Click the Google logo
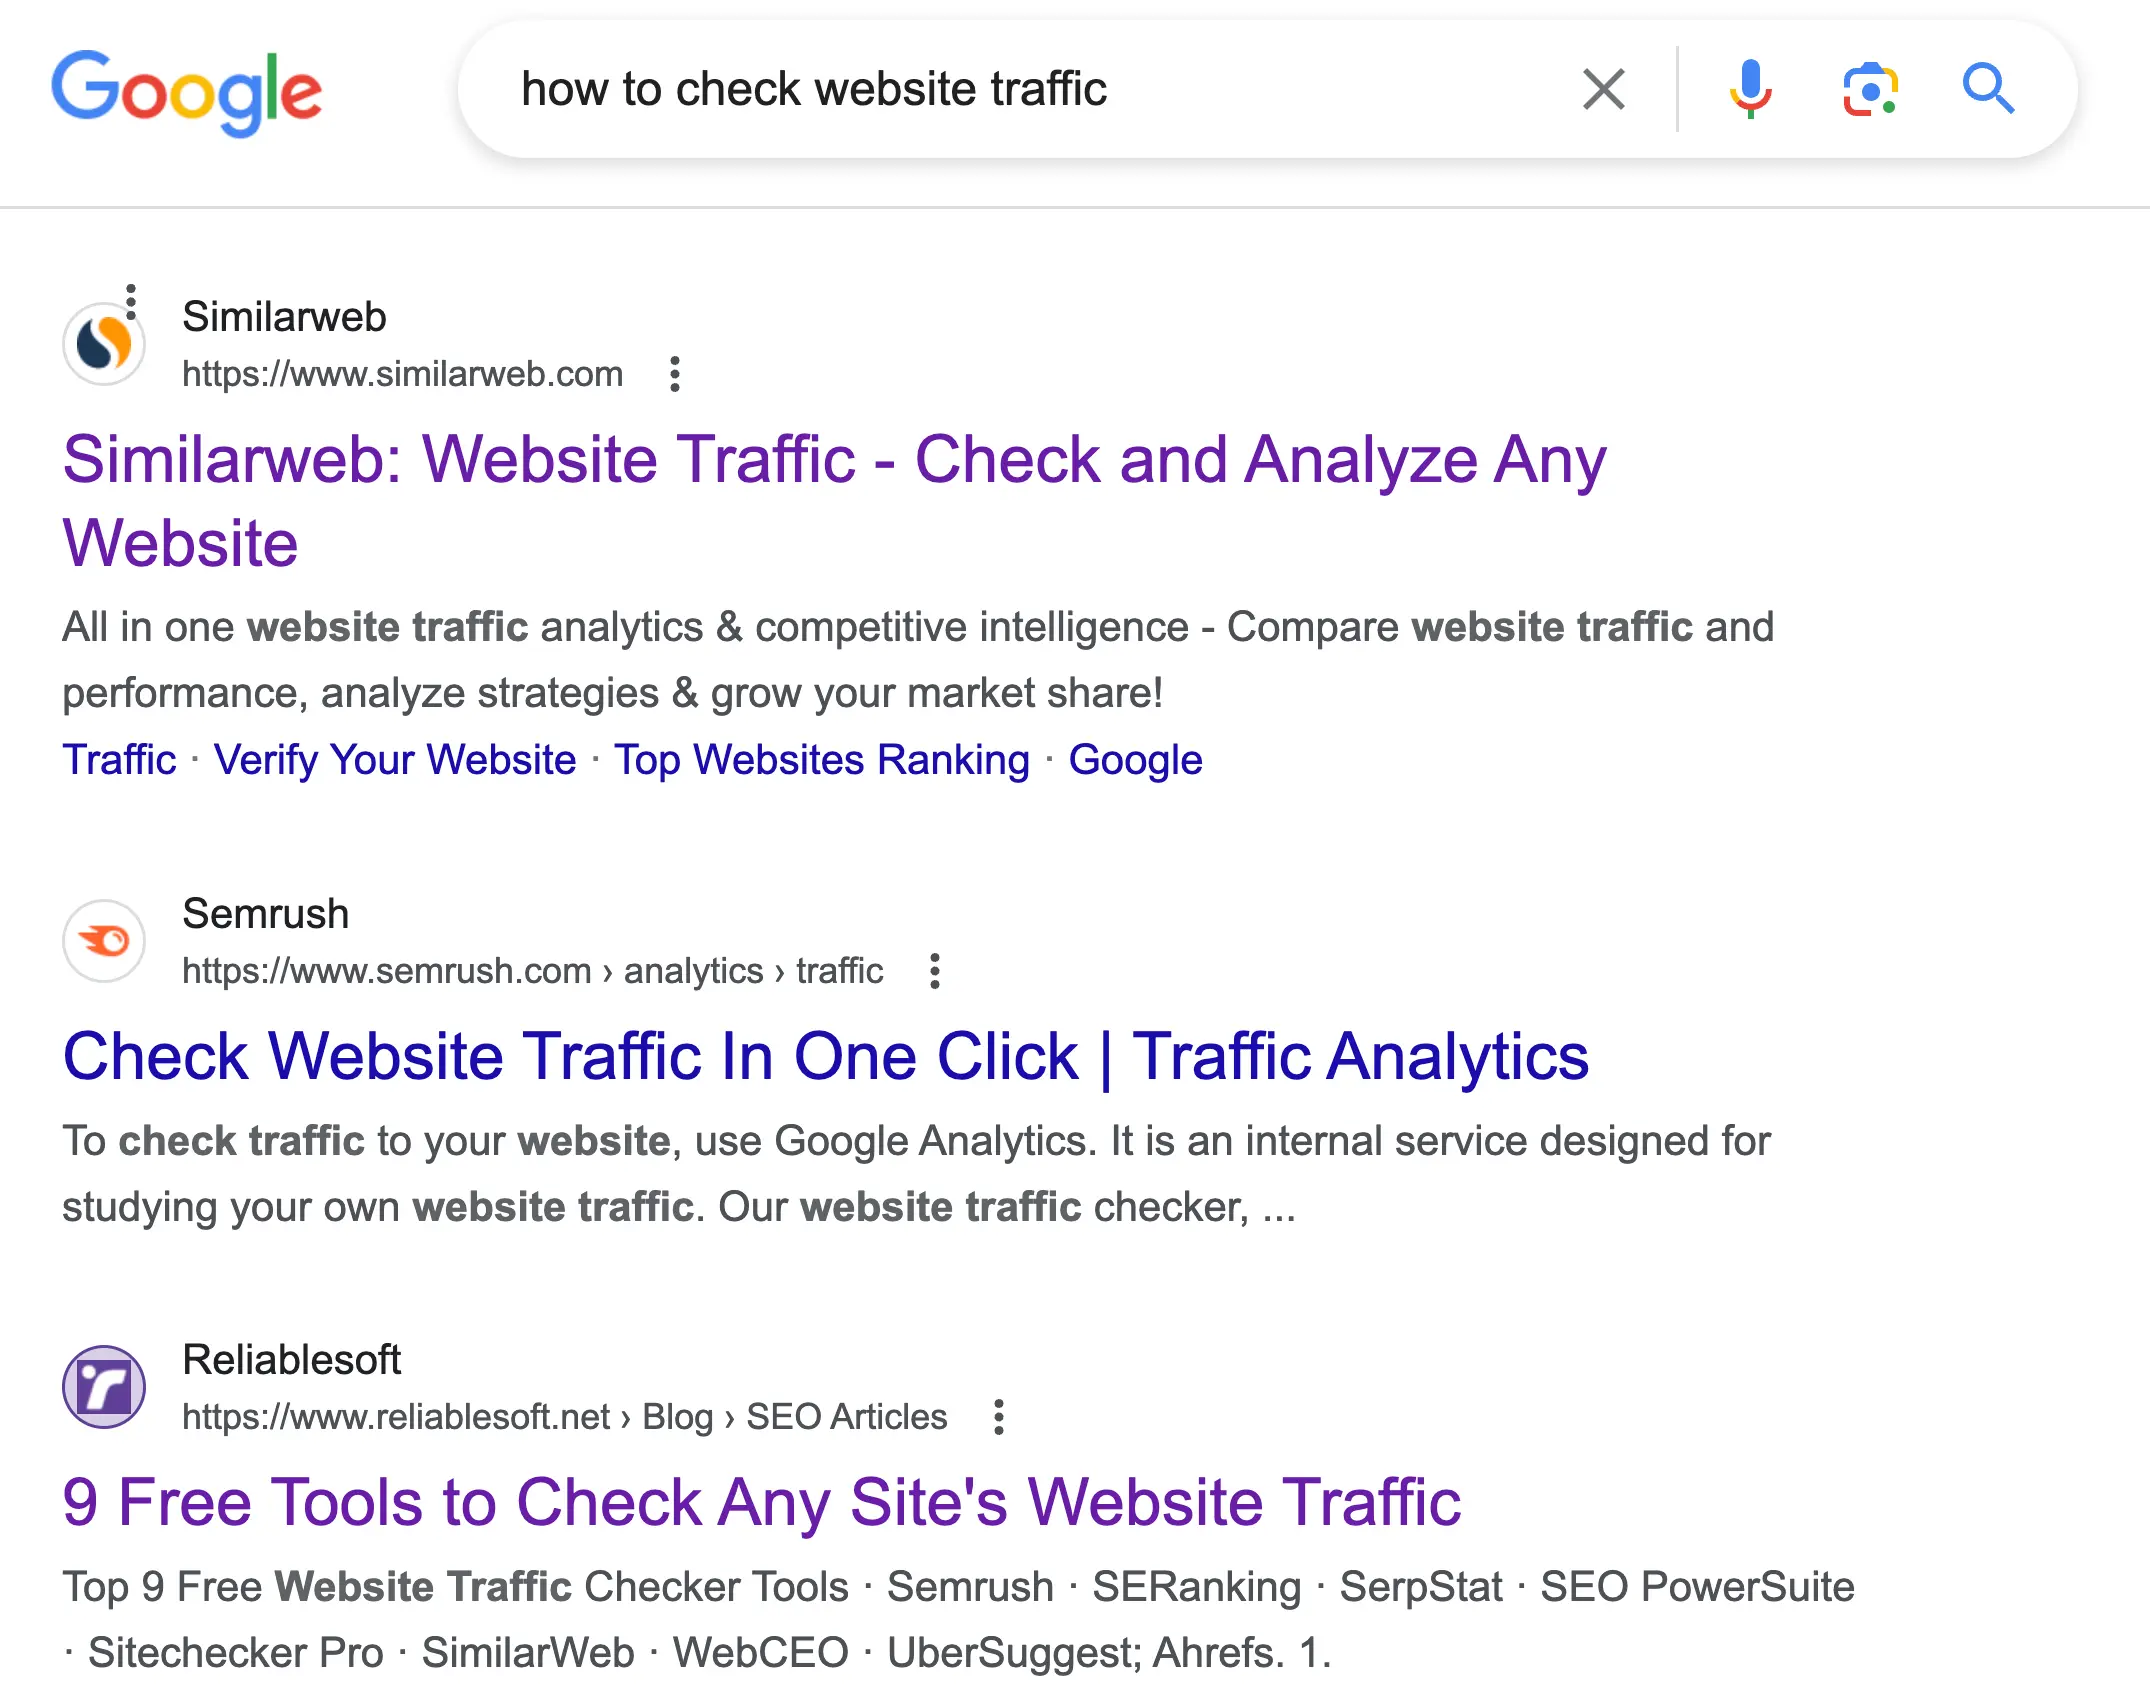Viewport: 2150px width, 1708px height. tap(187, 91)
